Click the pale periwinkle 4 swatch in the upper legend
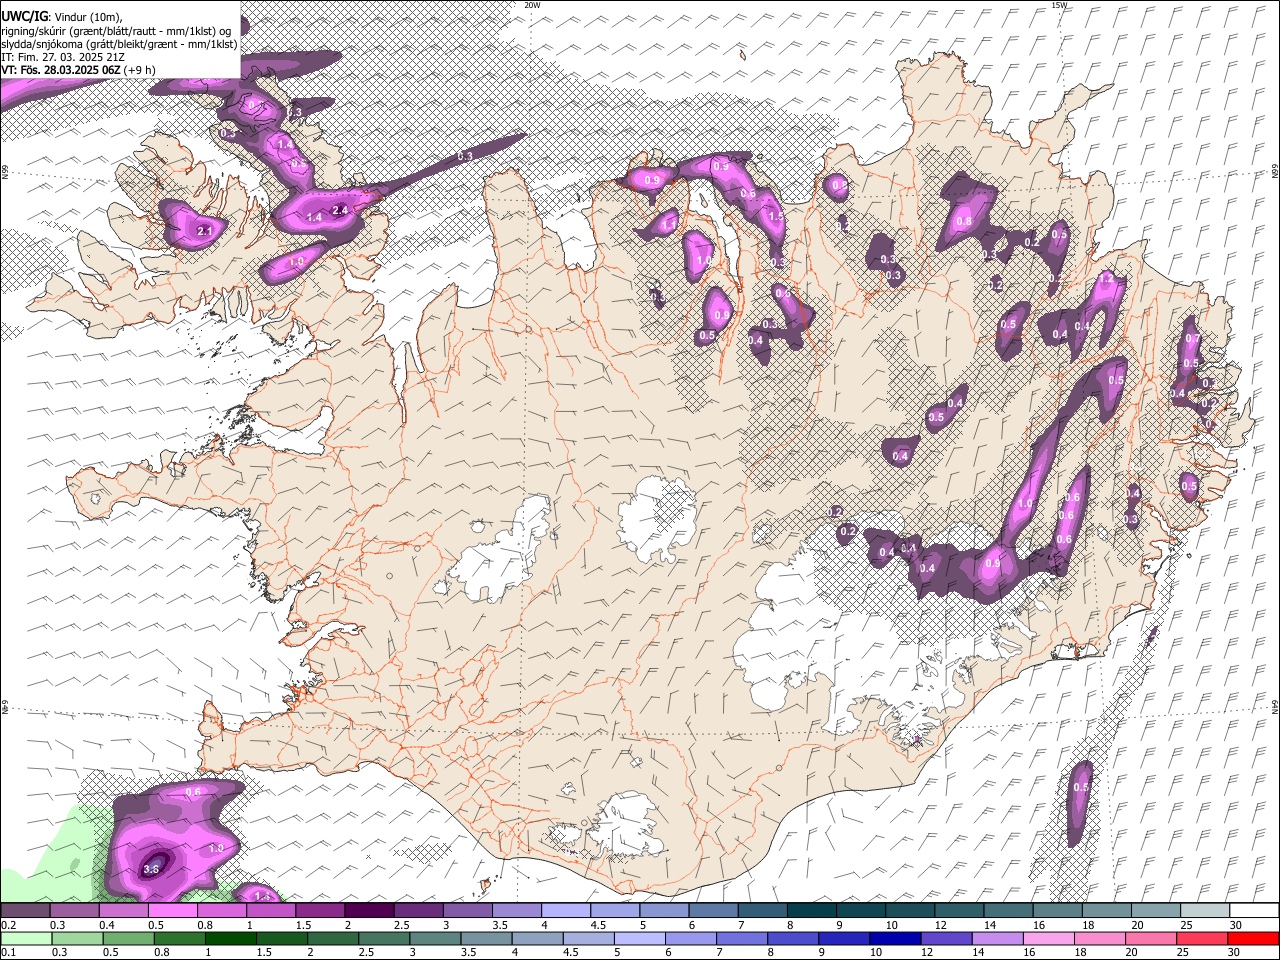 [565, 910]
